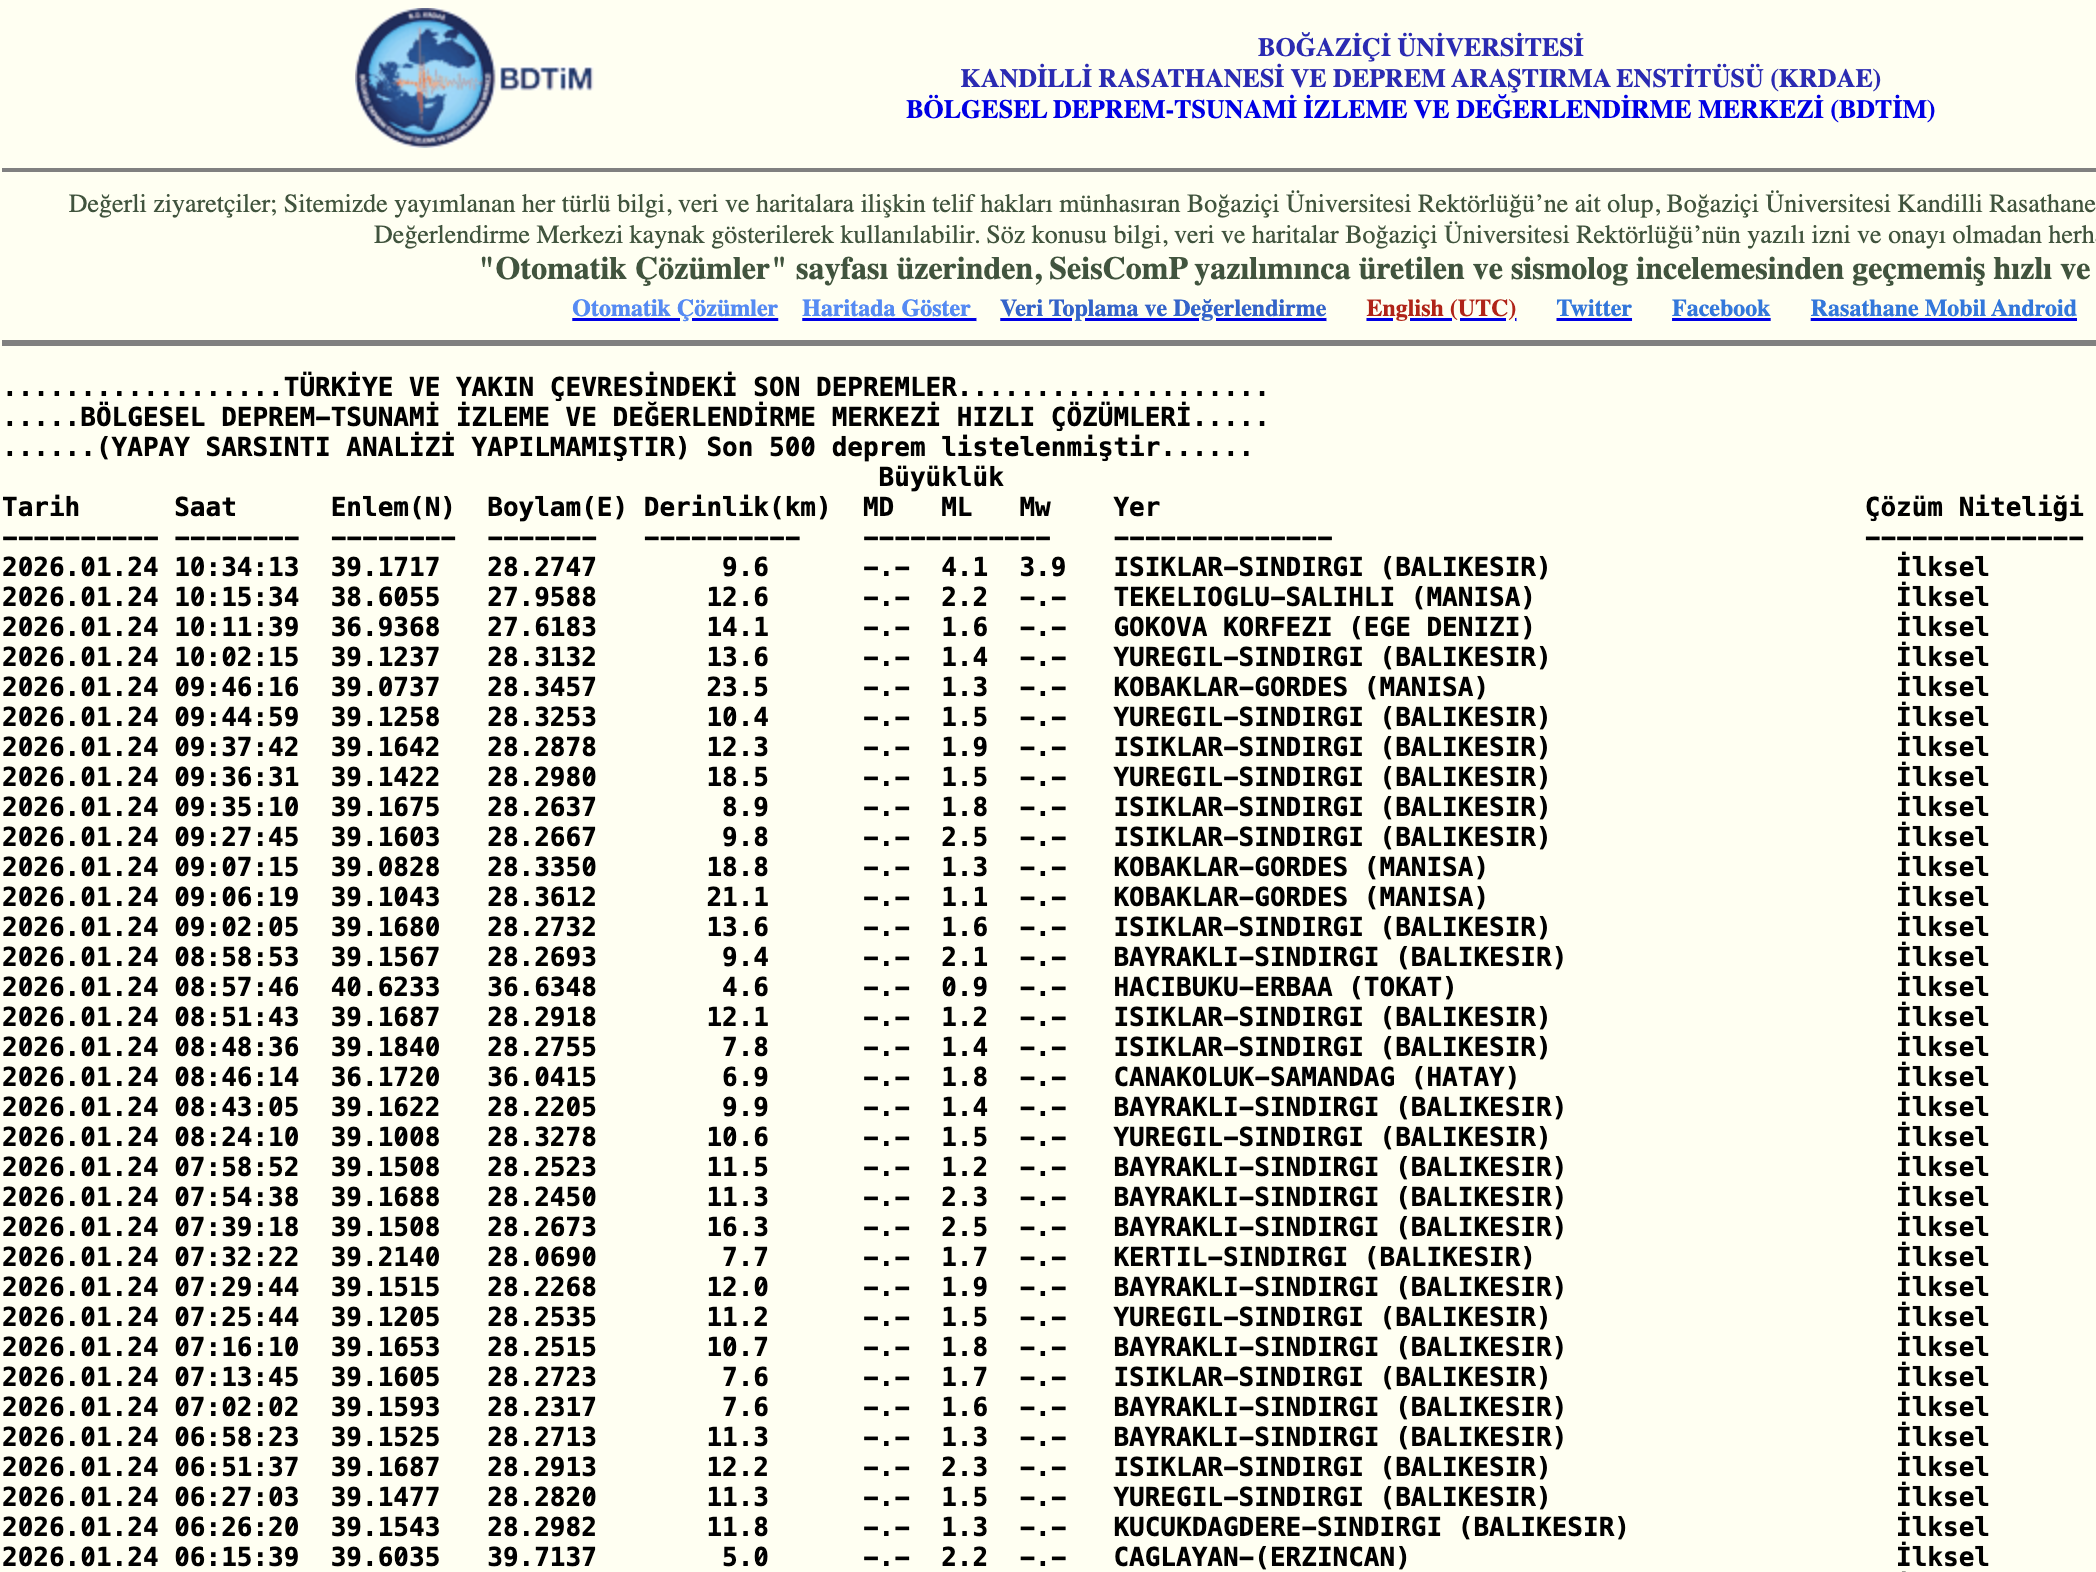The width and height of the screenshot is (2096, 1572).
Task: Open the Otomatik Çözümler link
Action: tap(674, 309)
